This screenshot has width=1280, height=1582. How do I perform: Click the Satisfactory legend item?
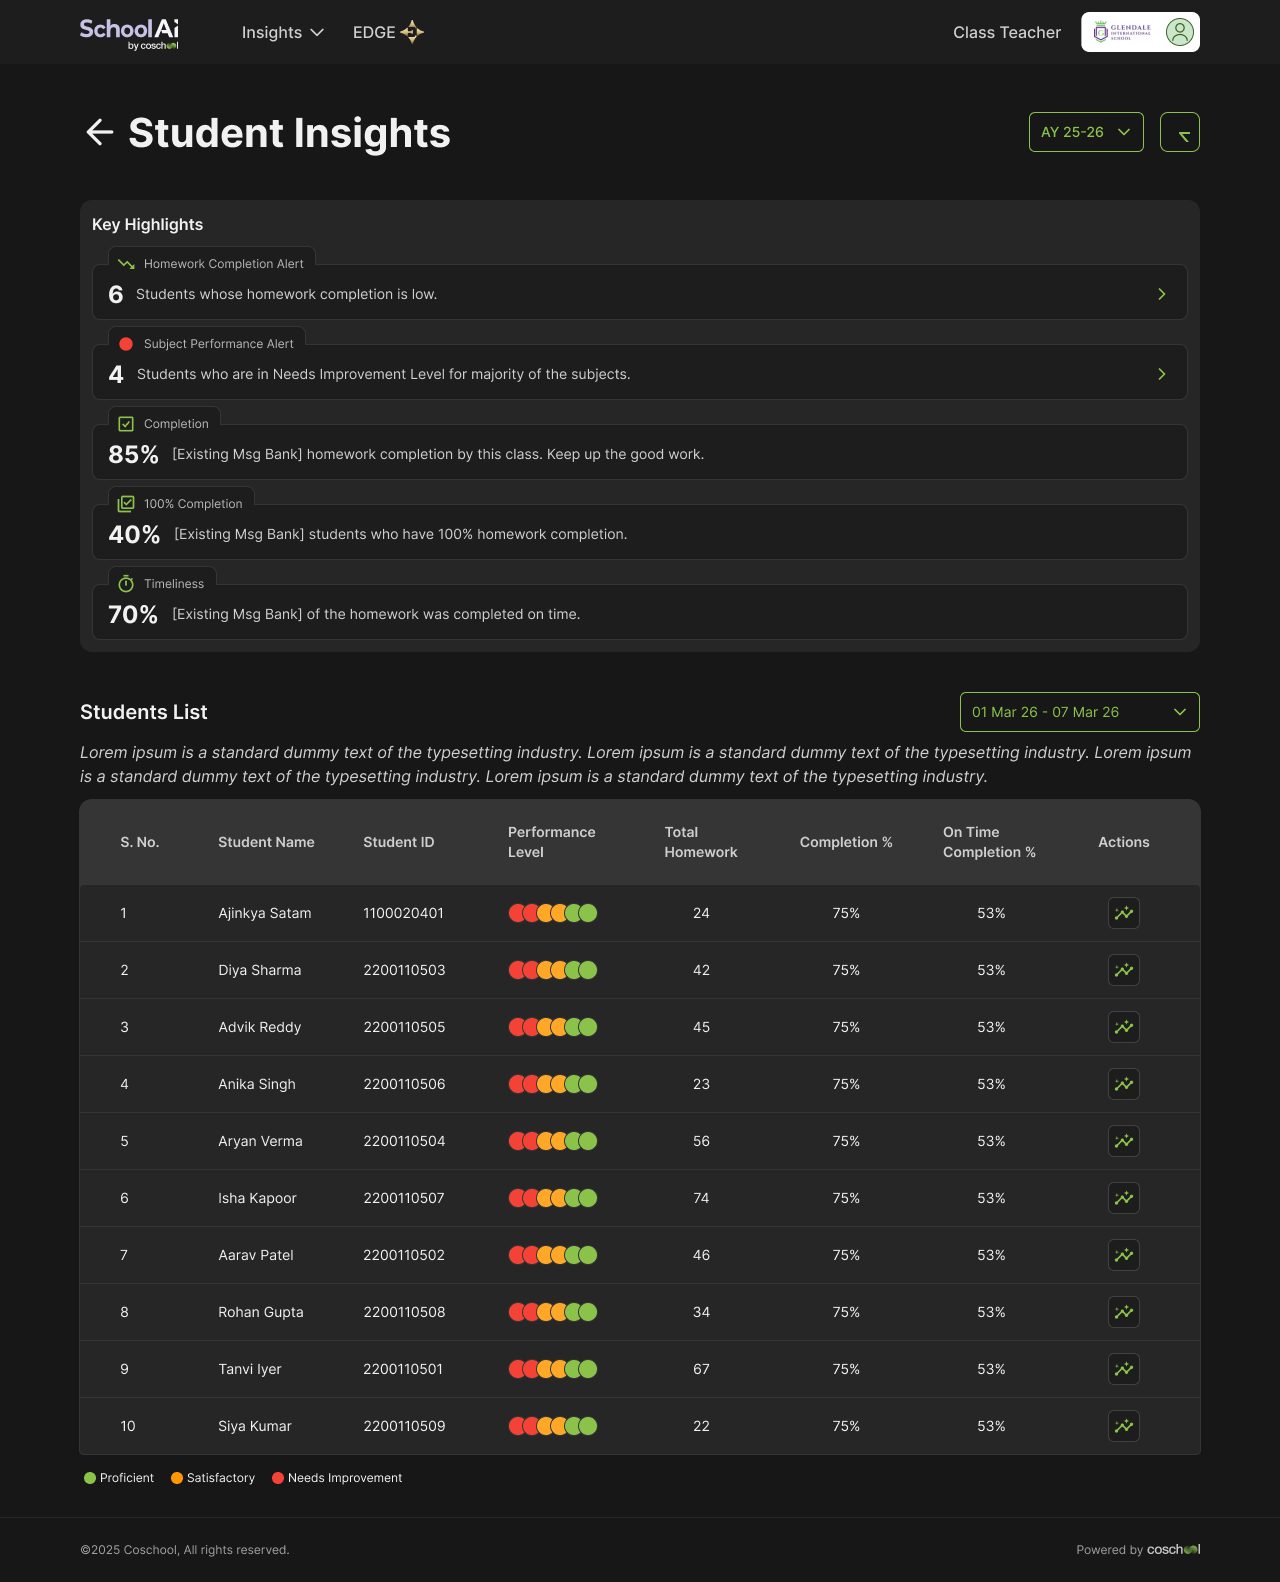[x=213, y=1478]
